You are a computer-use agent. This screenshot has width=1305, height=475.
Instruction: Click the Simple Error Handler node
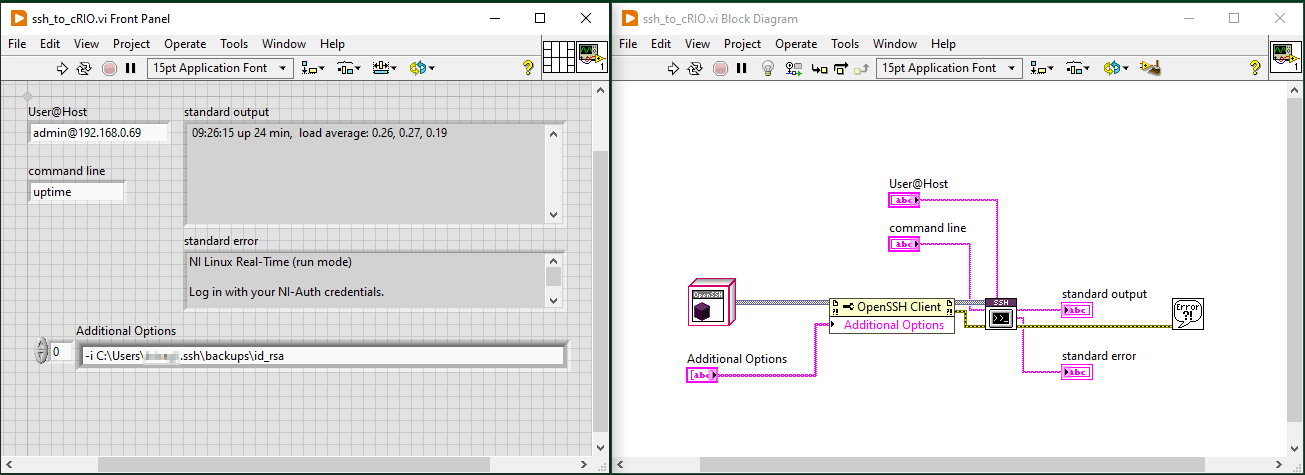tap(1187, 314)
